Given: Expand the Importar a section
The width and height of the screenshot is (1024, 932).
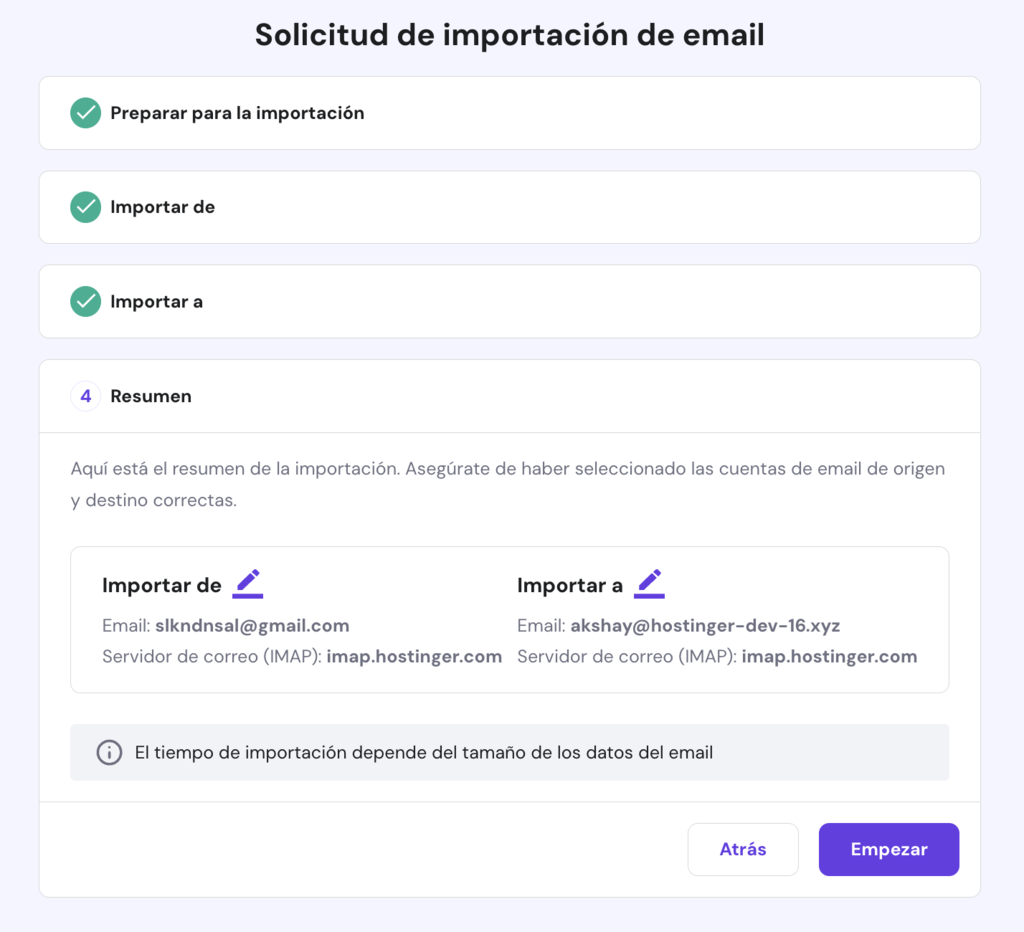Looking at the screenshot, I should click(510, 301).
